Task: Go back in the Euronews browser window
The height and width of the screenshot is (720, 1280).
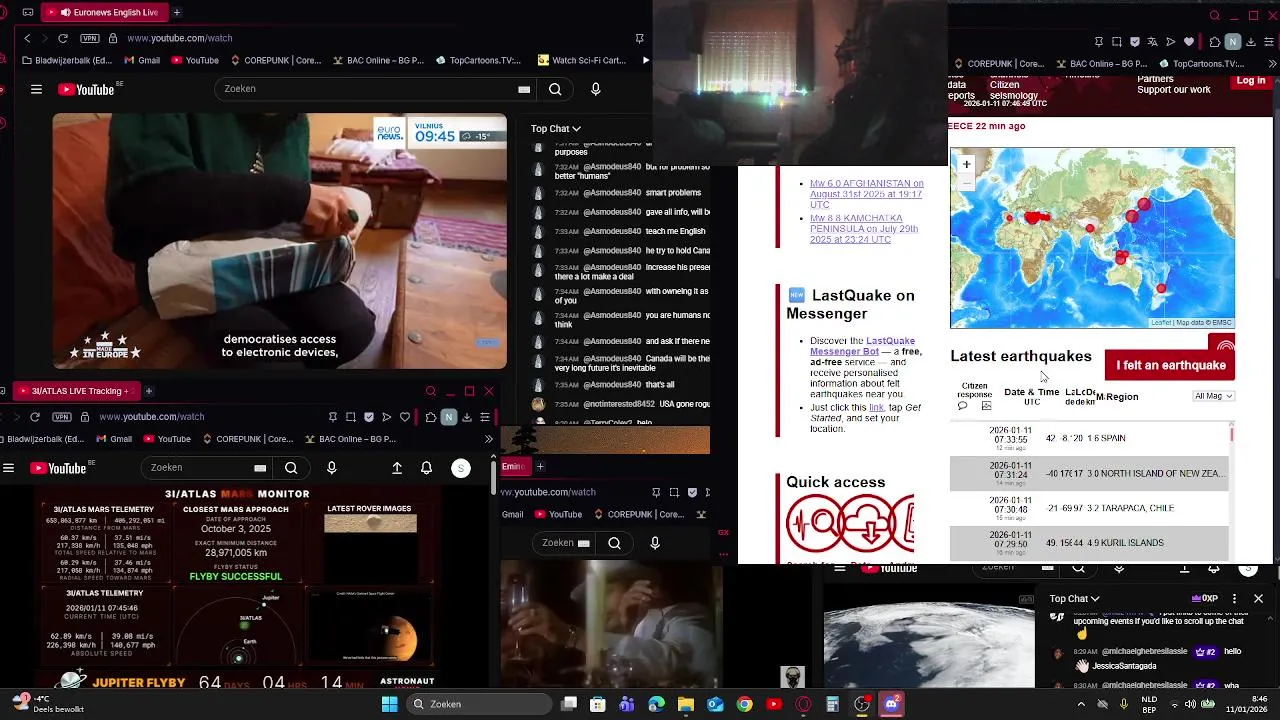Action: pos(27,38)
